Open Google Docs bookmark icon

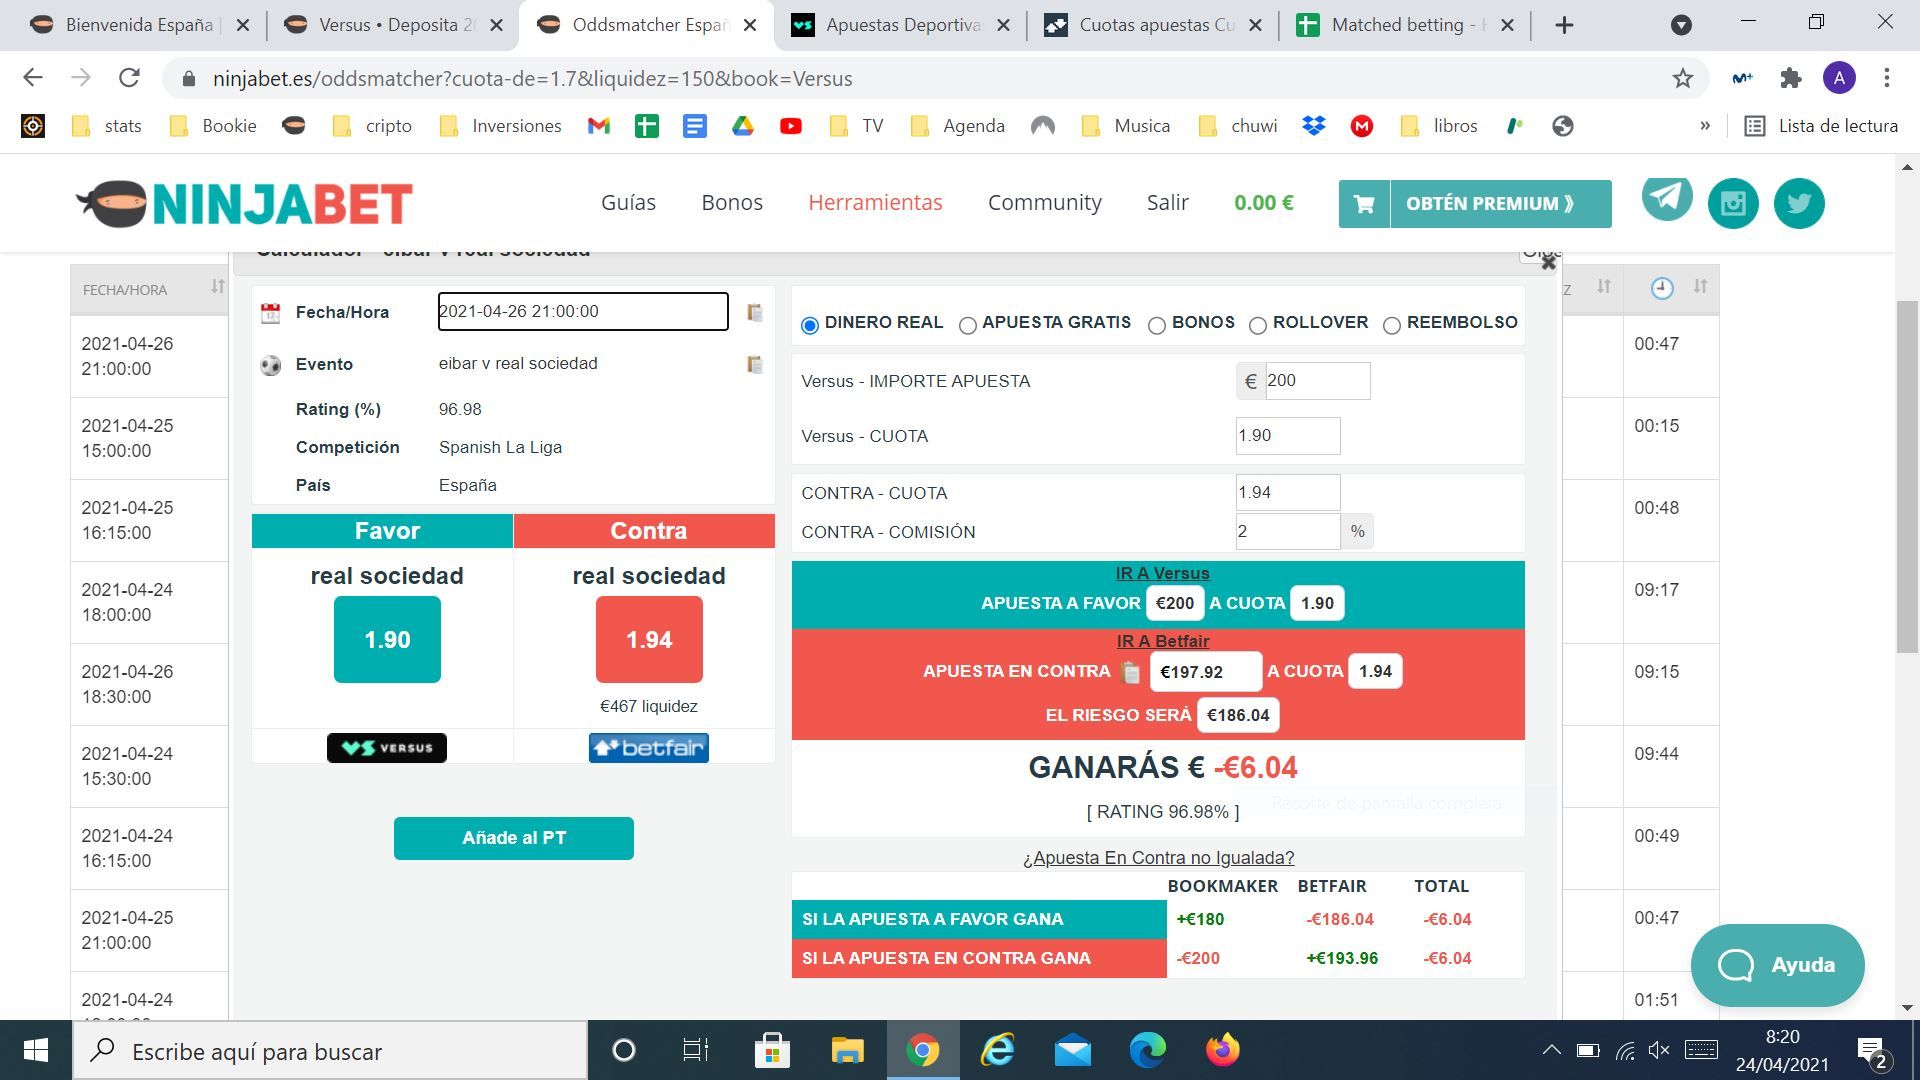[x=695, y=126]
